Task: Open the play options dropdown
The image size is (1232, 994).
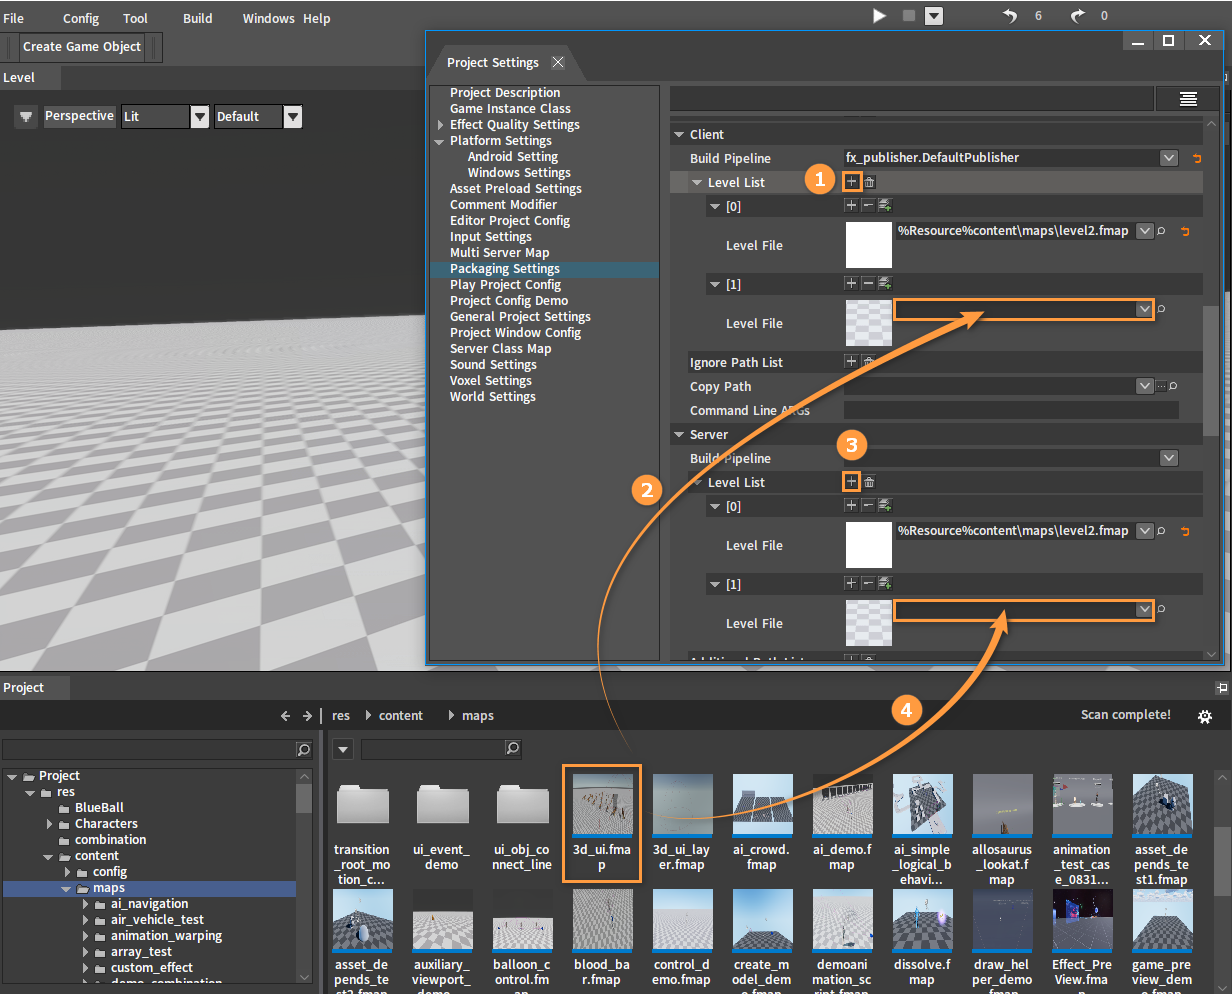Action: 934,16
